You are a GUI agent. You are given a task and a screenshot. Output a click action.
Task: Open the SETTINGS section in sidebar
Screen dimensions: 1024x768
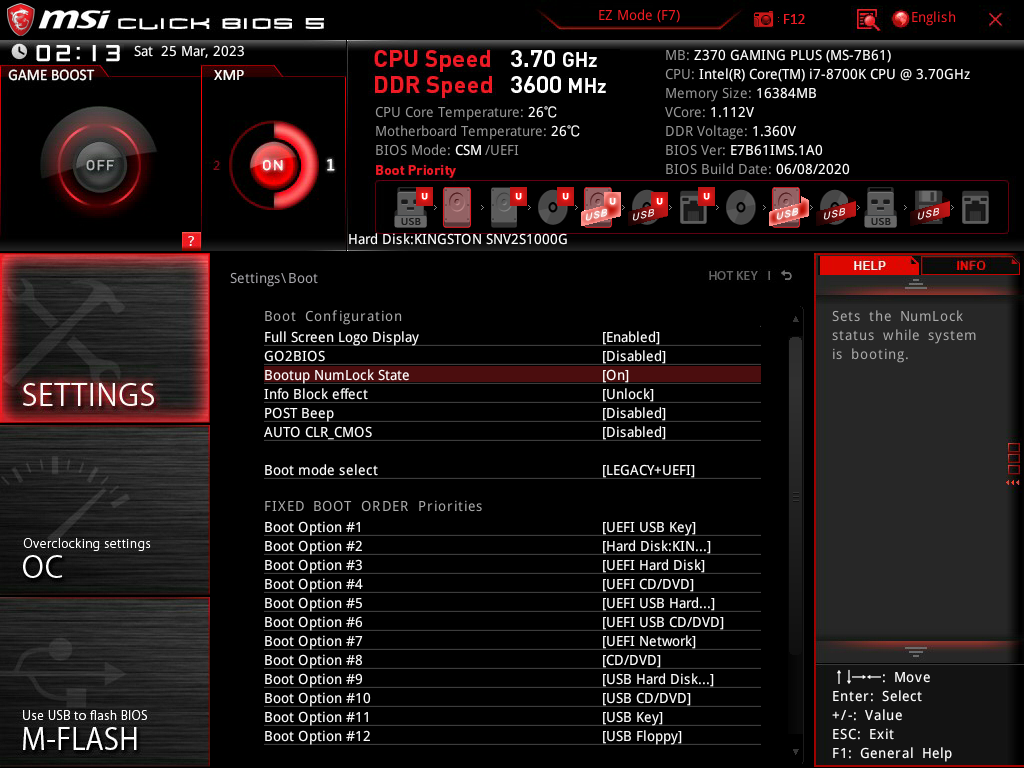104,338
